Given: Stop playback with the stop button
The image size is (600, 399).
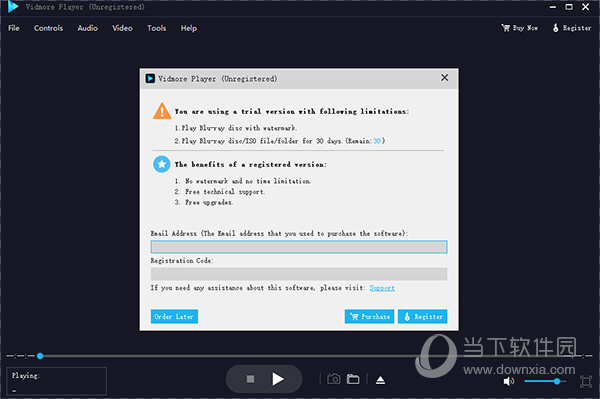Looking at the screenshot, I should [250, 379].
